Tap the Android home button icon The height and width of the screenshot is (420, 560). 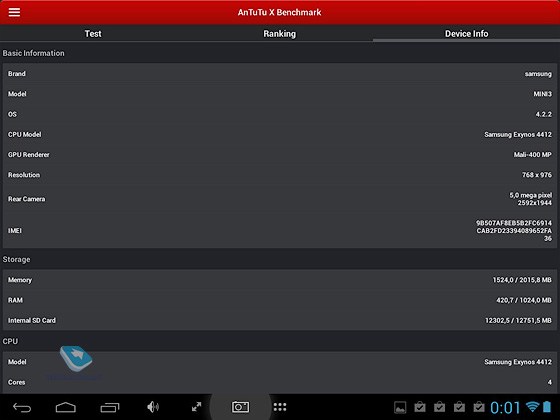click(66, 407)
